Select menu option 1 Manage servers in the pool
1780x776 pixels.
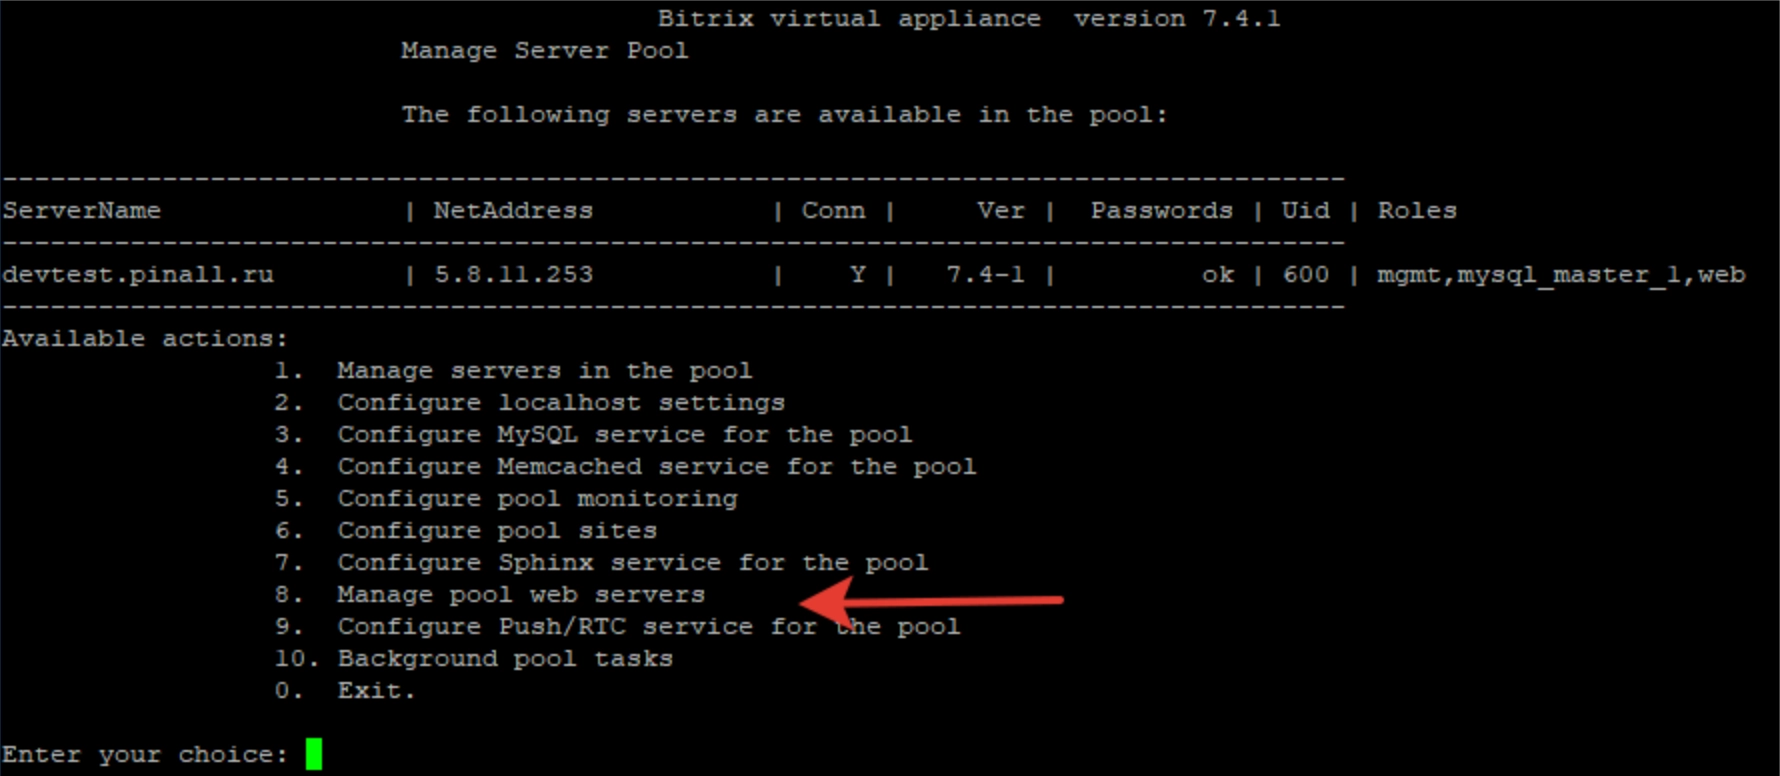(513, 371)
